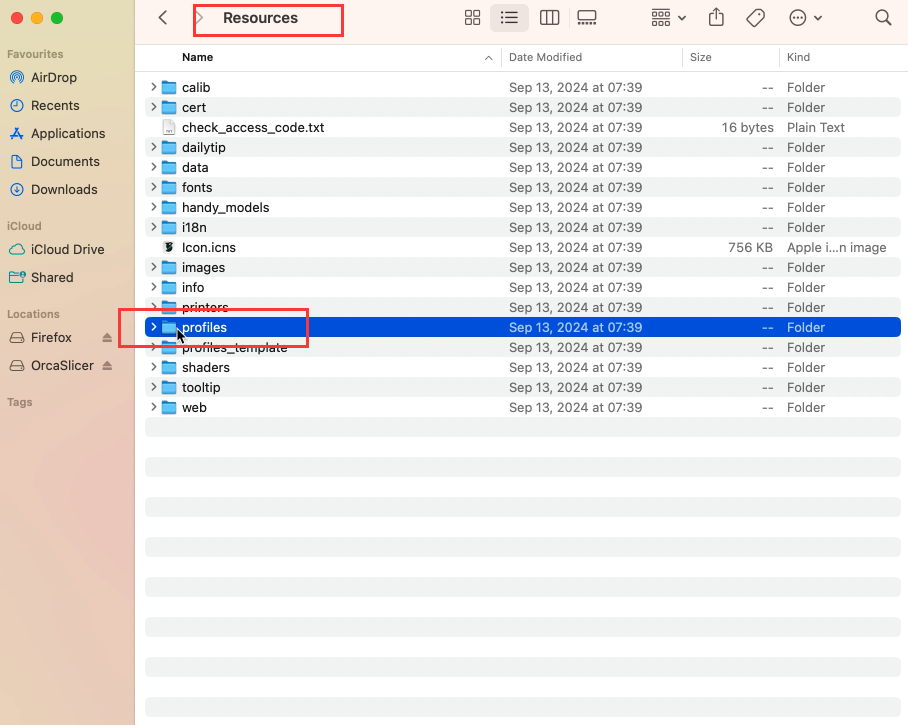The width and height of the screenshot is (908, 725).
Task: Open Applications in the sidebar
Action: tap(57, 134)
